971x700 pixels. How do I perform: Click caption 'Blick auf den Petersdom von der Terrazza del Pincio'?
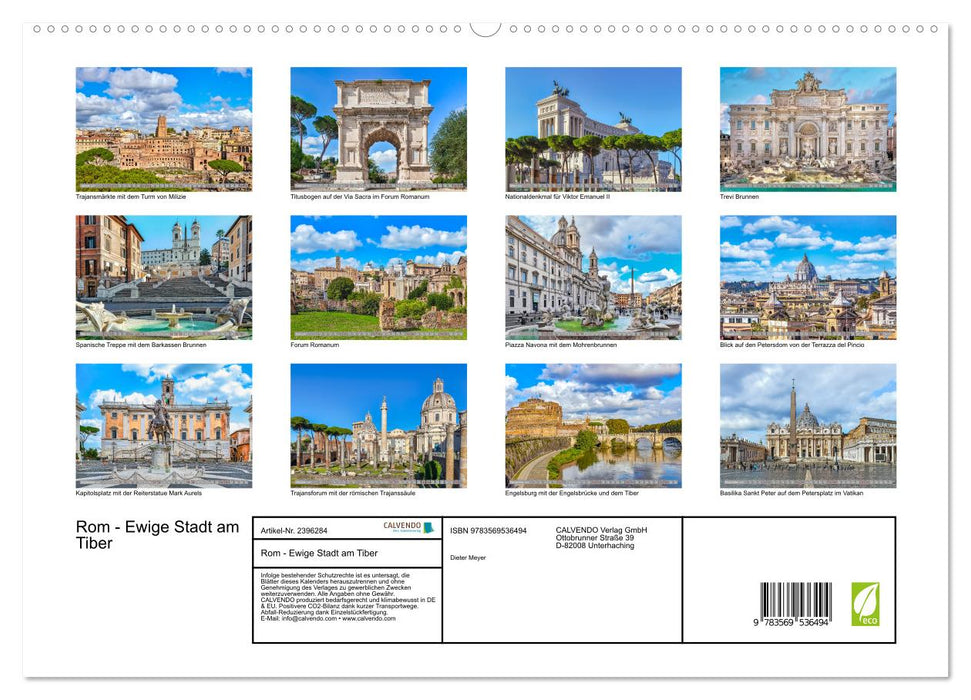[x=792, y=344]
